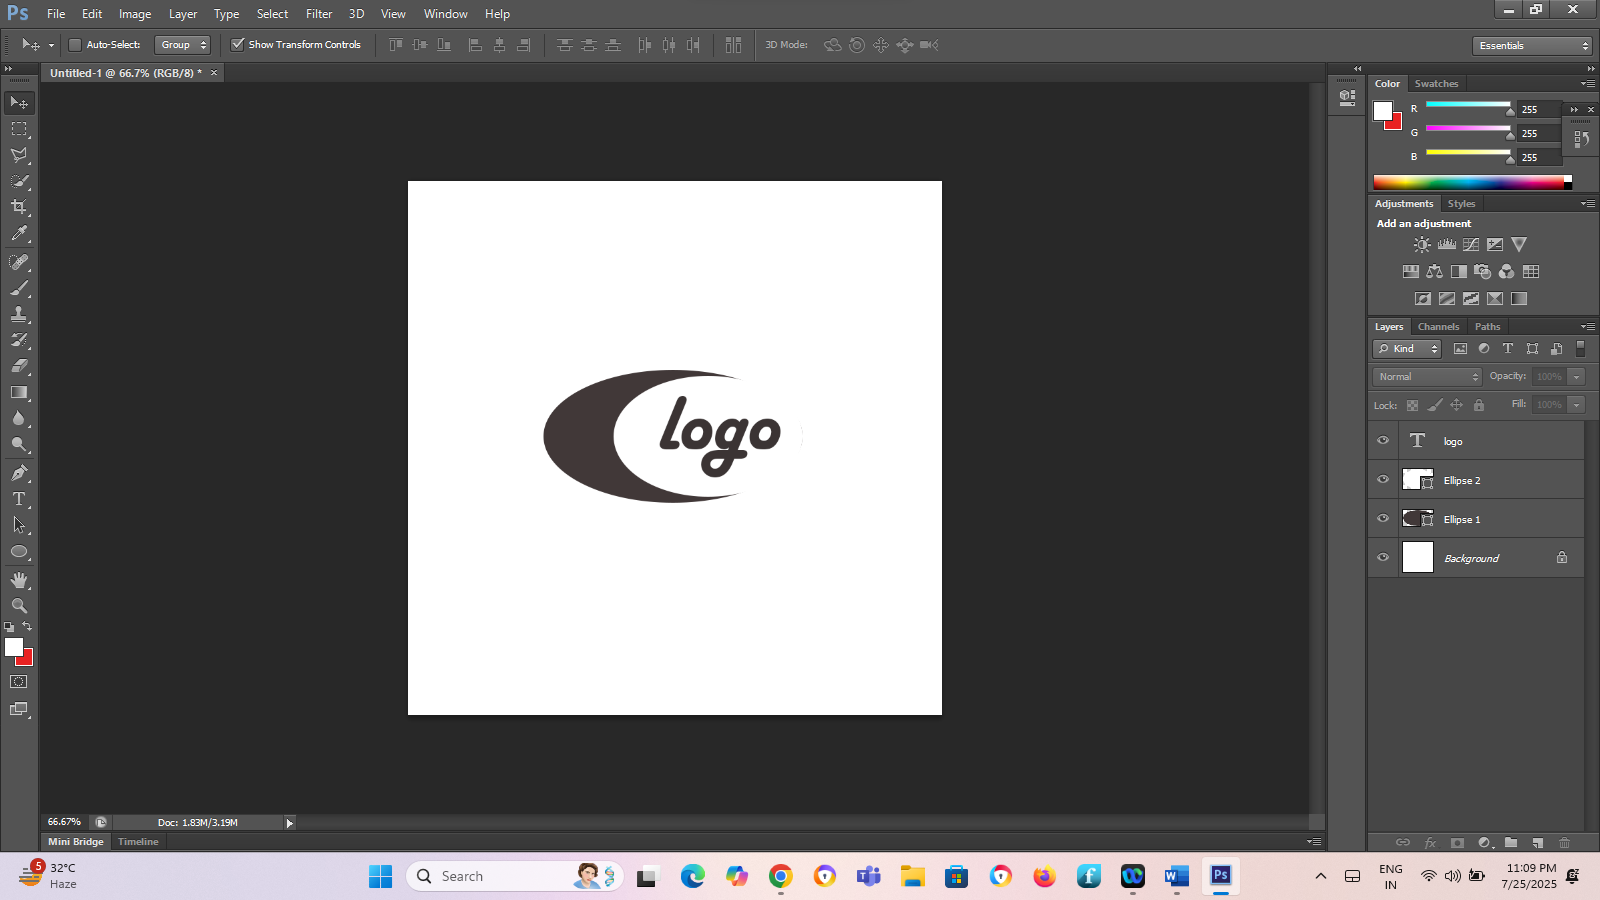Open the Fill slider dropdown arrow
1600x900 pixels.
pos(1577,404)
